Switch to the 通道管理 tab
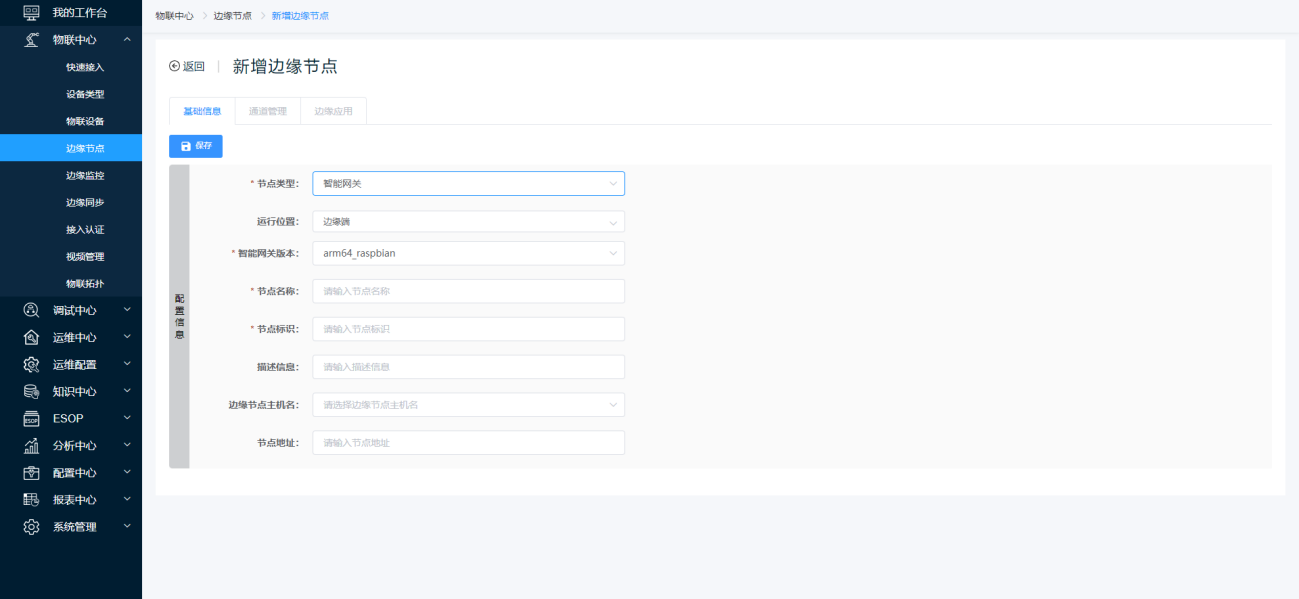 click(x=267, y=111)
